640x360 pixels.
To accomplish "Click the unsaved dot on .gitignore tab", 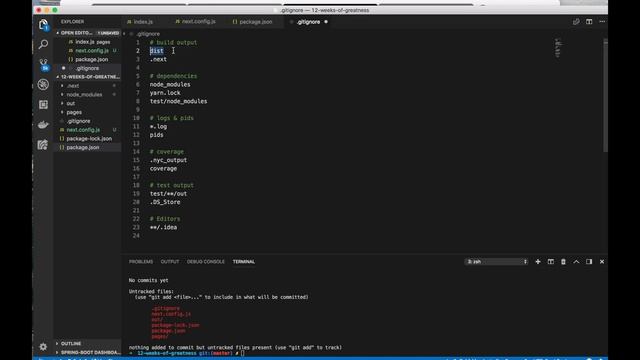I will [326, 22].
